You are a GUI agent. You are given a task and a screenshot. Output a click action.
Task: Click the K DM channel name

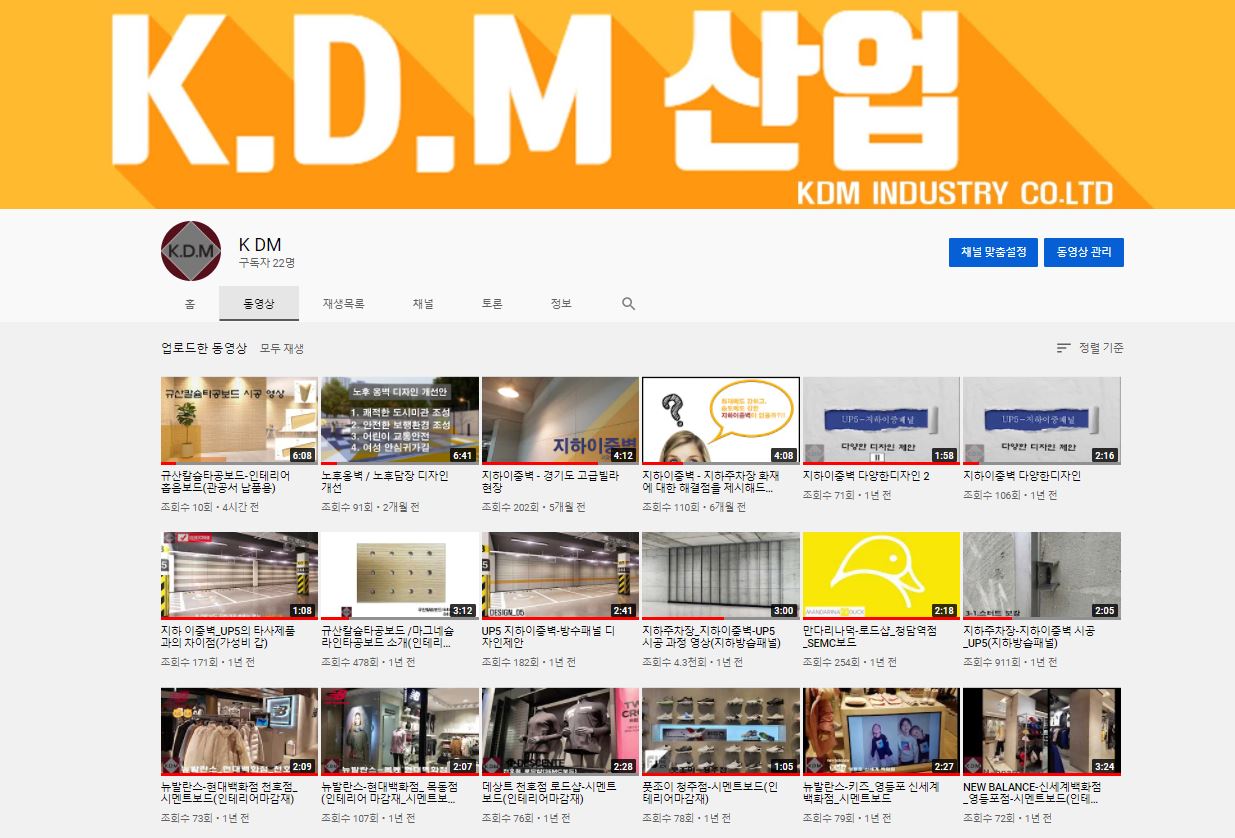pos(260,244)
